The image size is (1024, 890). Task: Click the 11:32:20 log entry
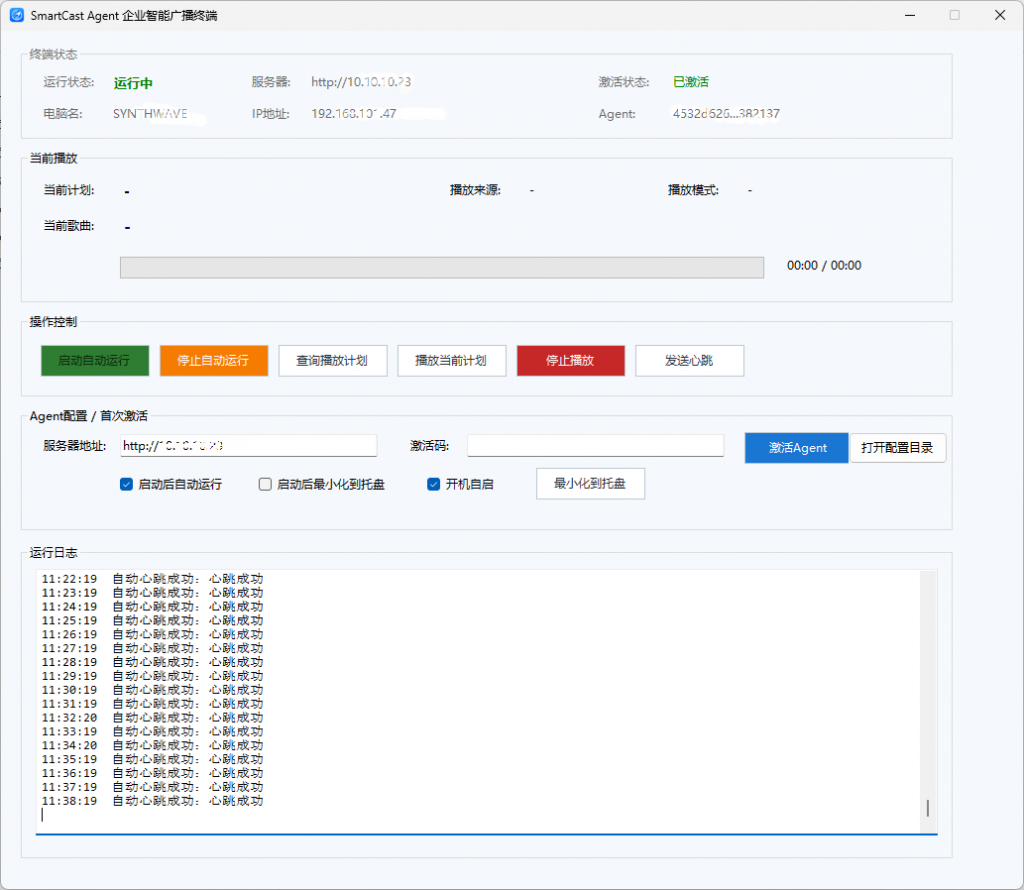(x=153, y=718)
